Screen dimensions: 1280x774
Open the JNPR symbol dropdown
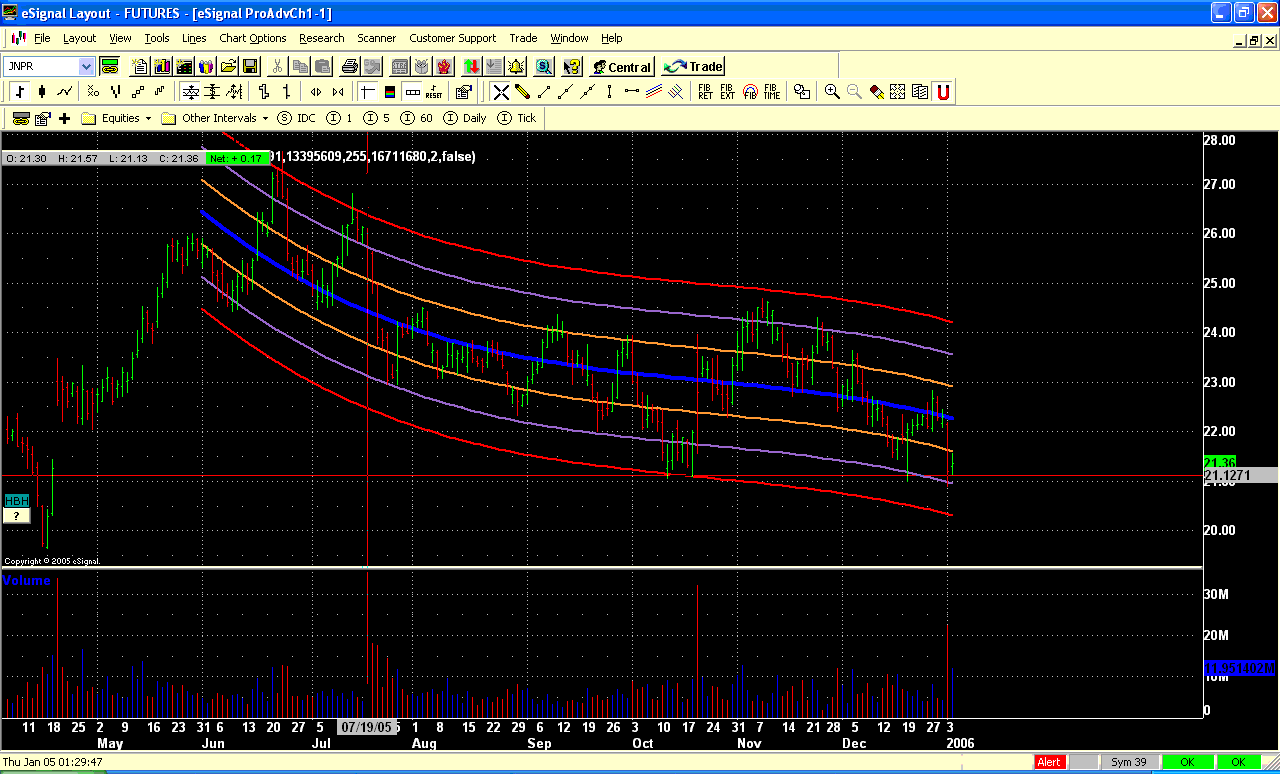(x=86, y=67)
